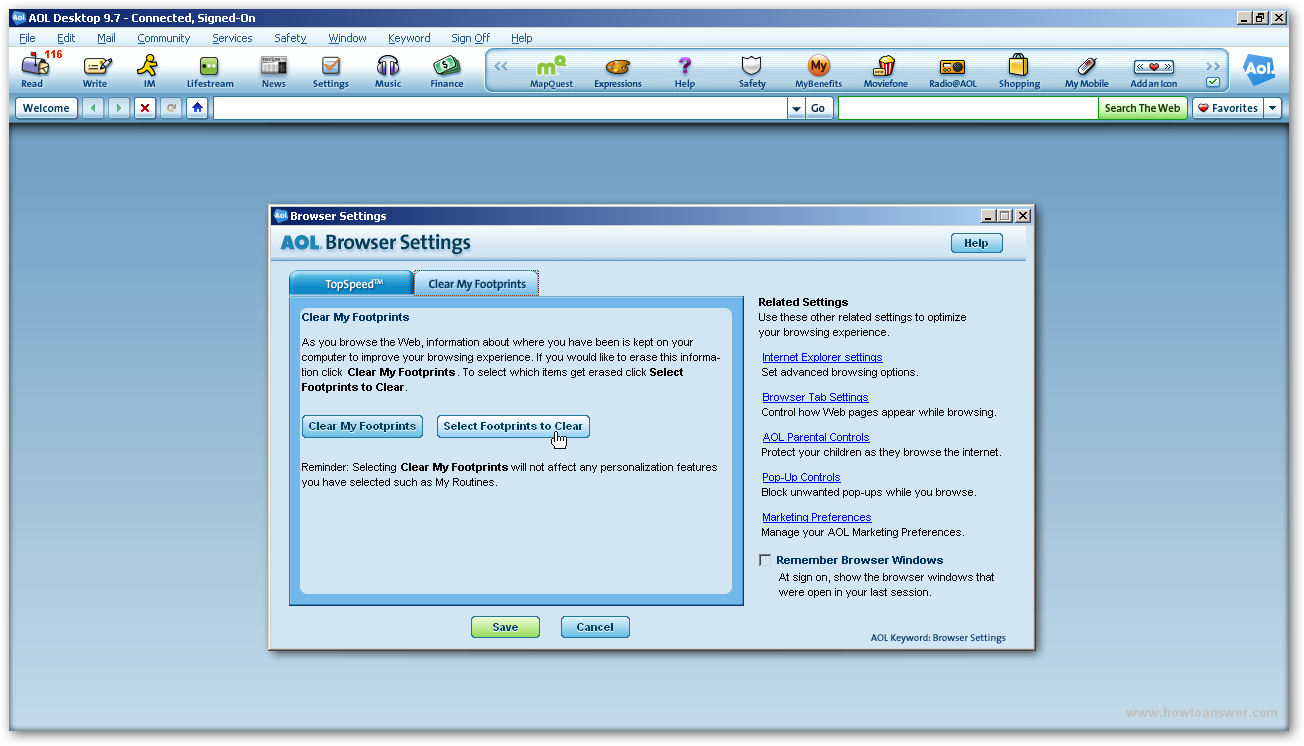Image resolution: width=1304 pixels, height=746 pixels.
Task: Click the Clear My Footprints button
Action: pyautogui.click(x=362, y=426)
